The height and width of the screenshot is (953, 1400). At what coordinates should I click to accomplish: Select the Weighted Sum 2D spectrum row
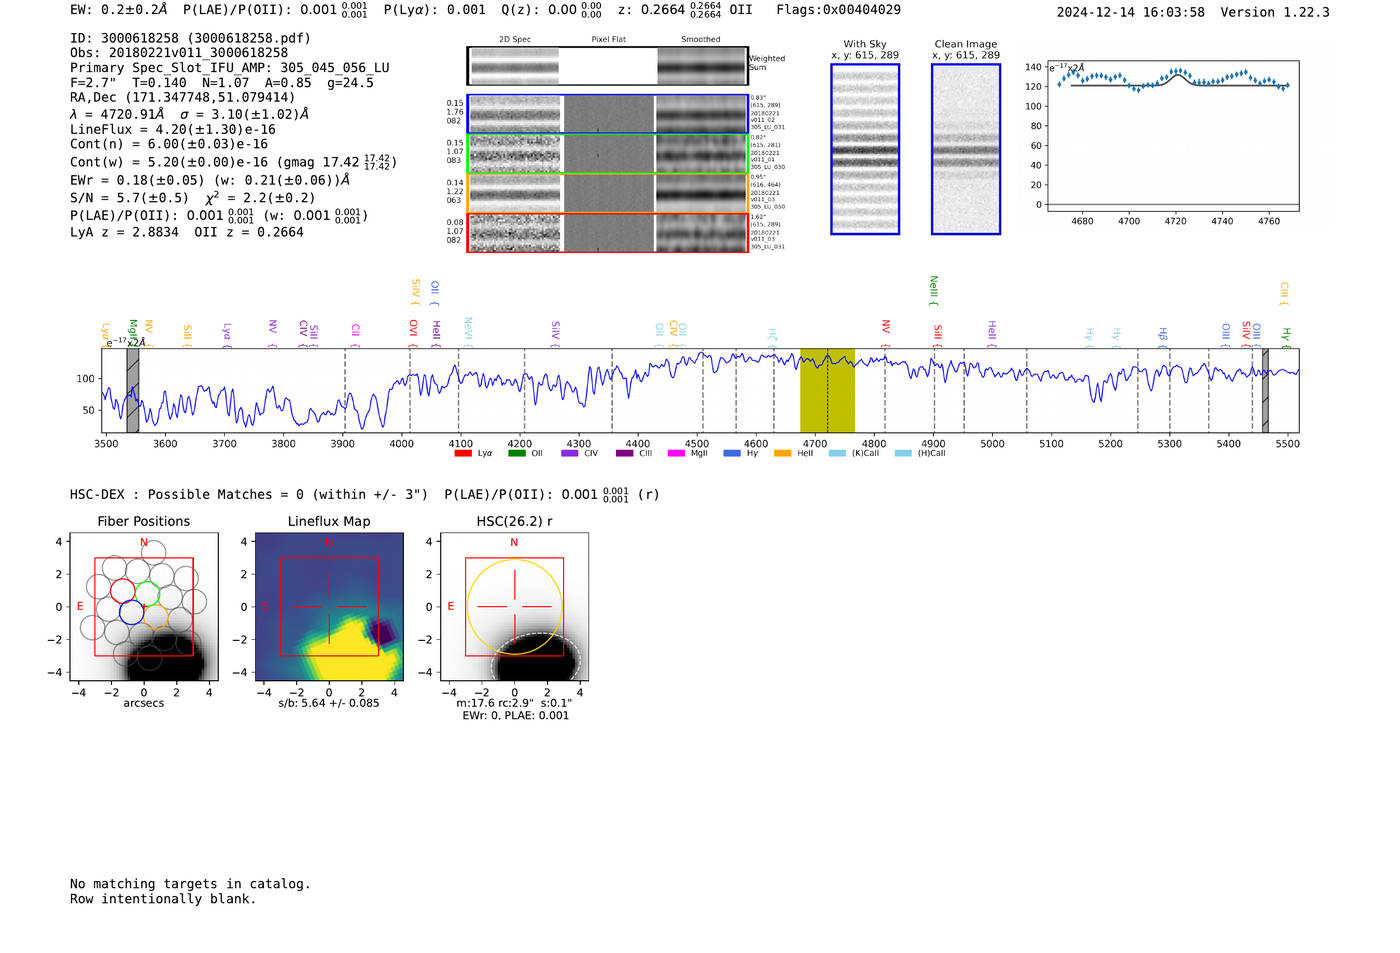tap(607, 66)
